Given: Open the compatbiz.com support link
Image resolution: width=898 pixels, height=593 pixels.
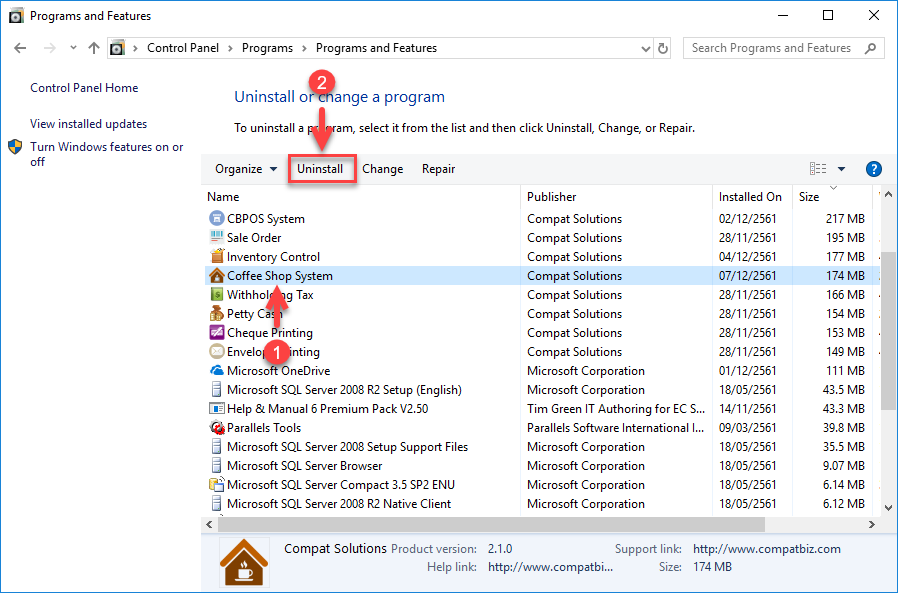Looking at the screenshot, I should [767, 549].
